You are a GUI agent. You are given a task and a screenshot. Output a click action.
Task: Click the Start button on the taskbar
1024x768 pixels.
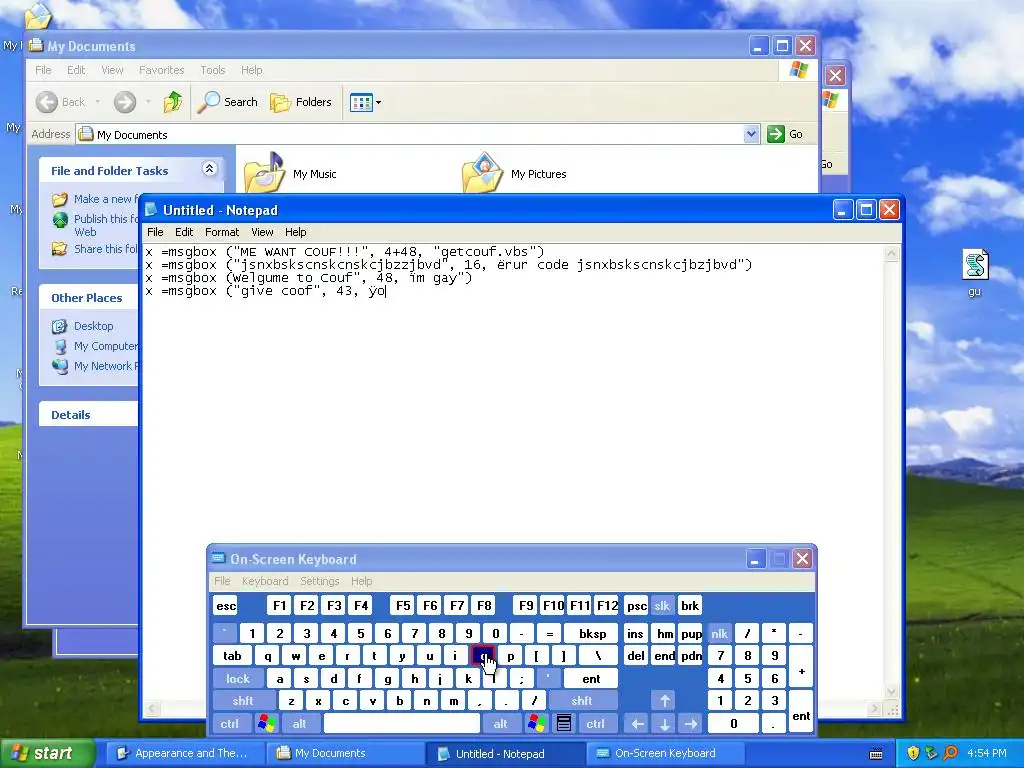(x=47, y=753)
